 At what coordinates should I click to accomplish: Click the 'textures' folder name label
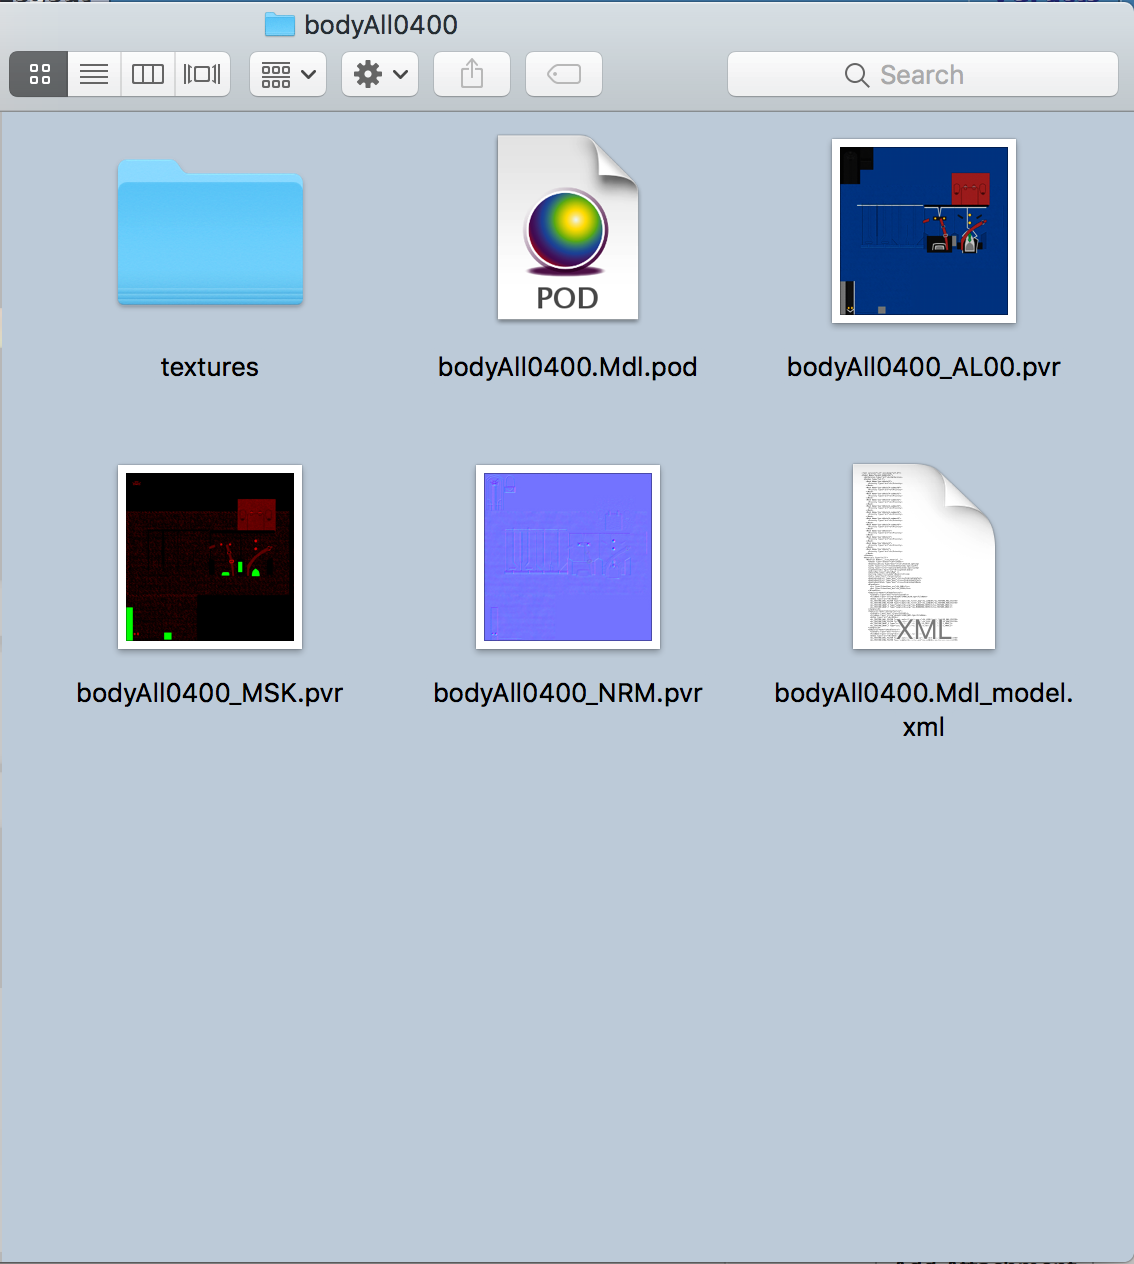pyautogui.click(x=210, y=367)
